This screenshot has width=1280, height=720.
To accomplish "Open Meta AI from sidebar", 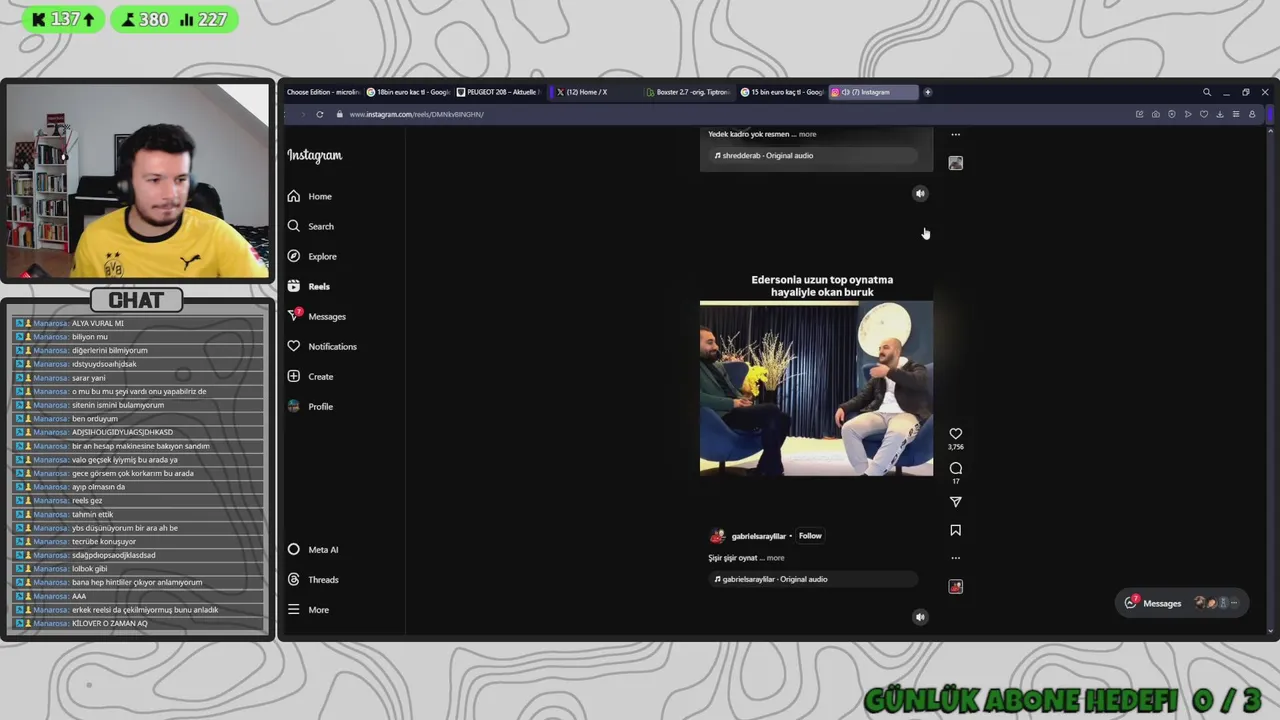I will click(x=312, y=549).
